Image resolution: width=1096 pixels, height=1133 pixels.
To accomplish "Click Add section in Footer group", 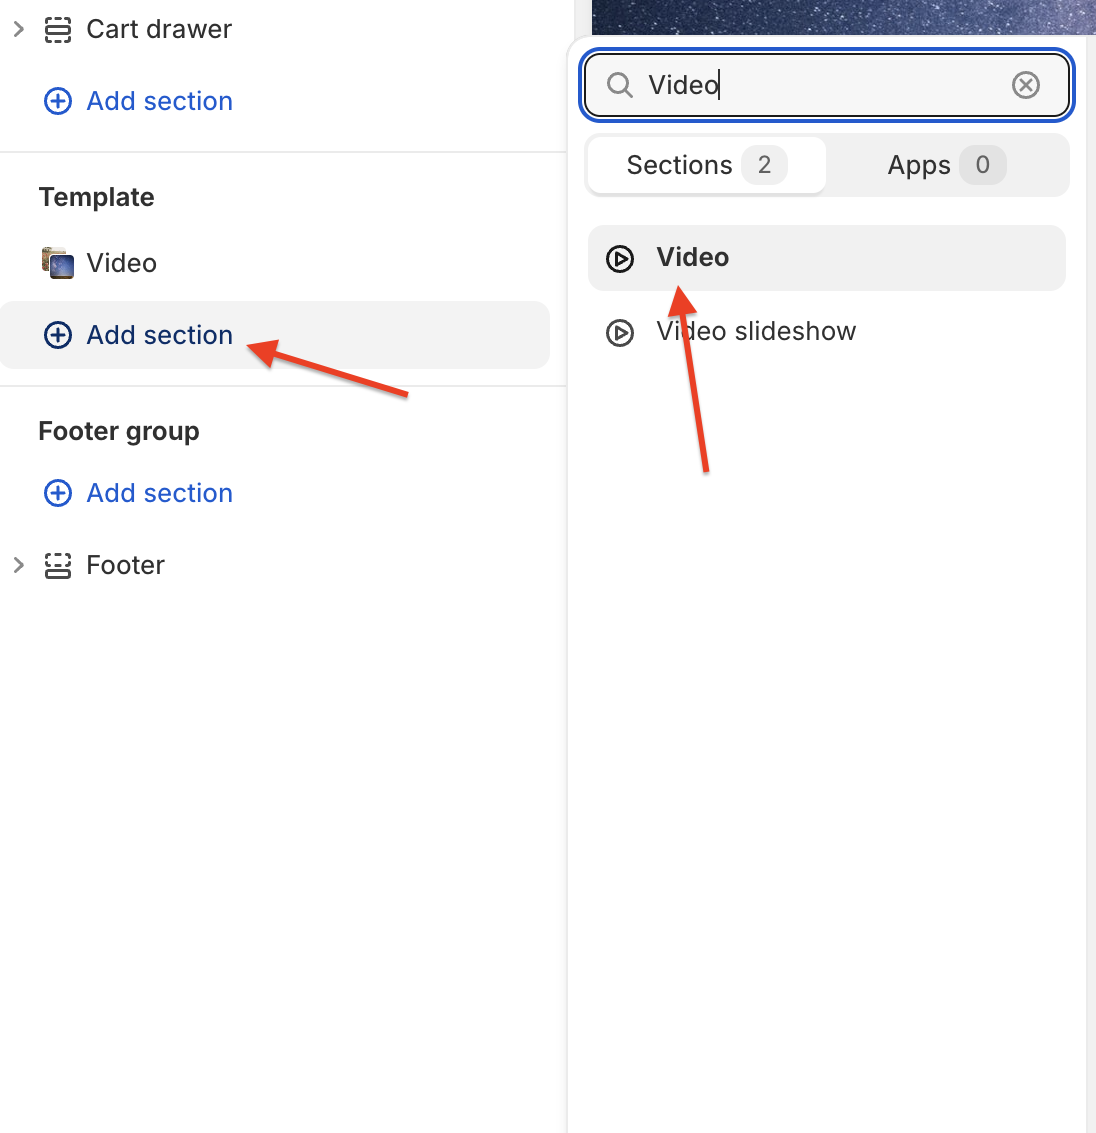I will click(x=159, y=493).
